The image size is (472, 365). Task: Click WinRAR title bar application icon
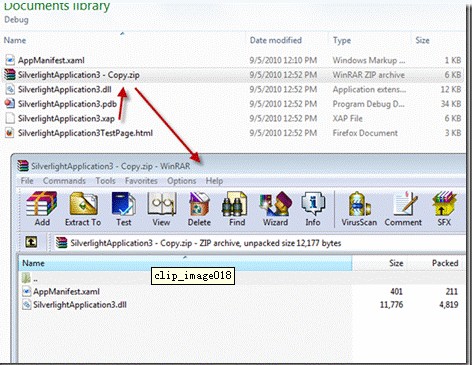pos(23,166)
